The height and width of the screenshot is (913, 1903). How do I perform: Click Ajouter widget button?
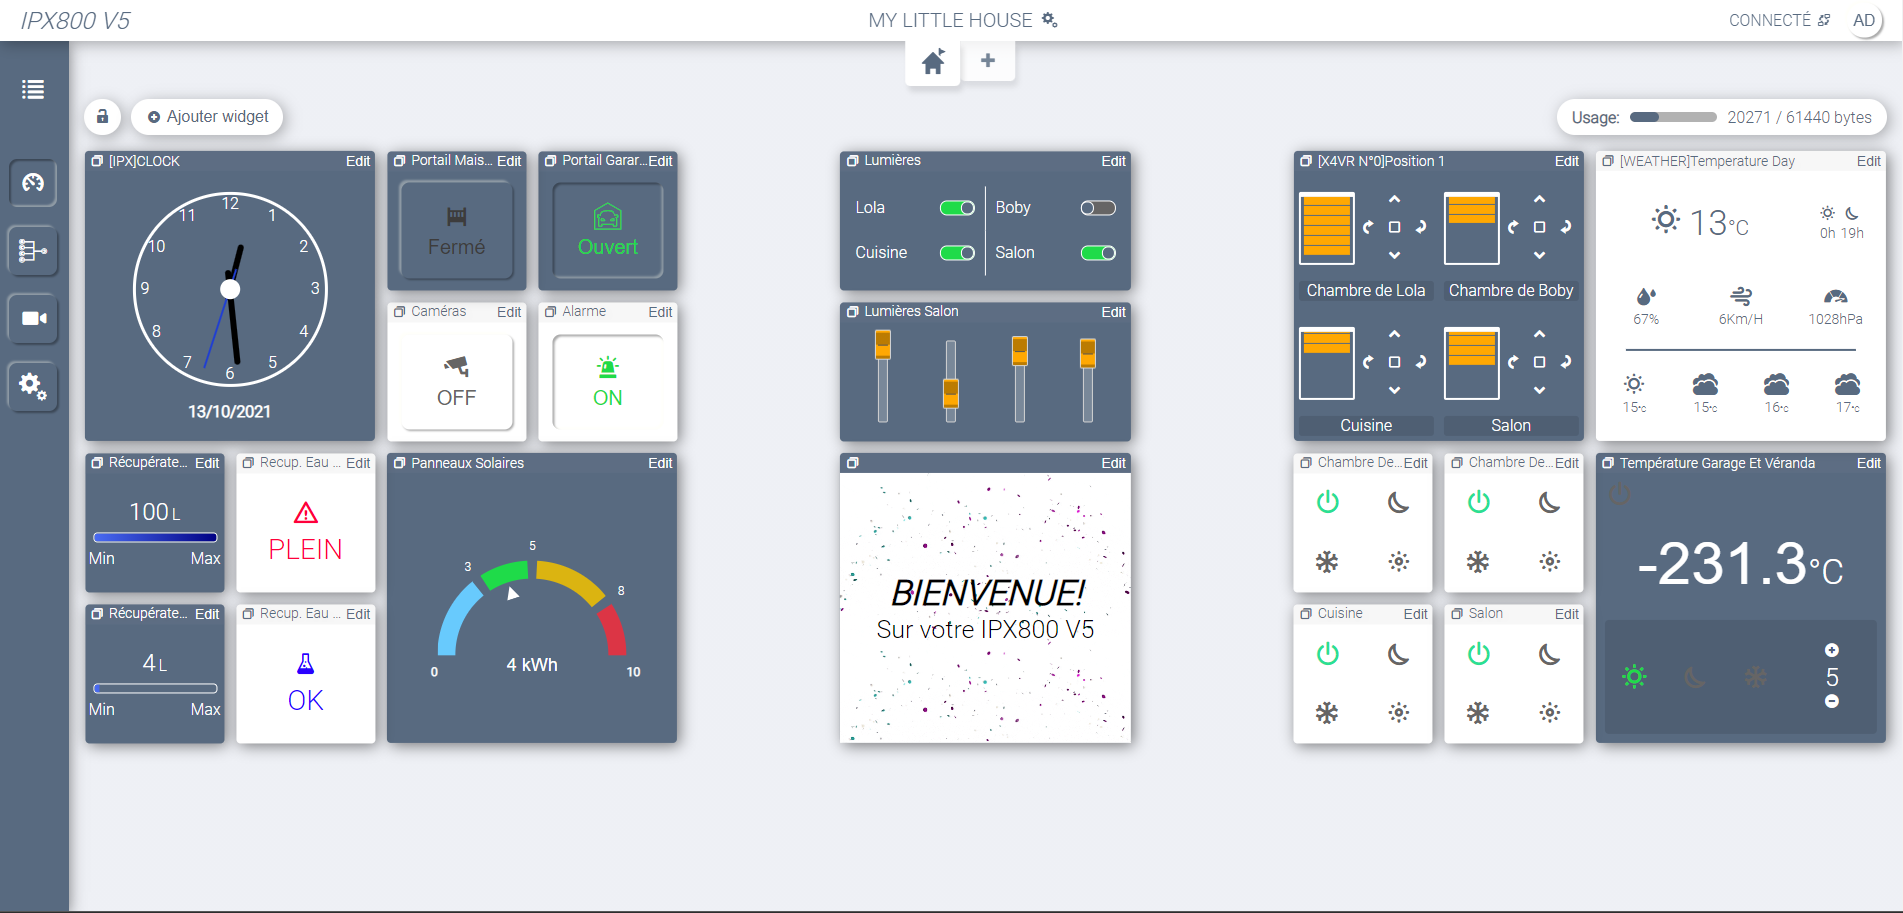[208, 117]
